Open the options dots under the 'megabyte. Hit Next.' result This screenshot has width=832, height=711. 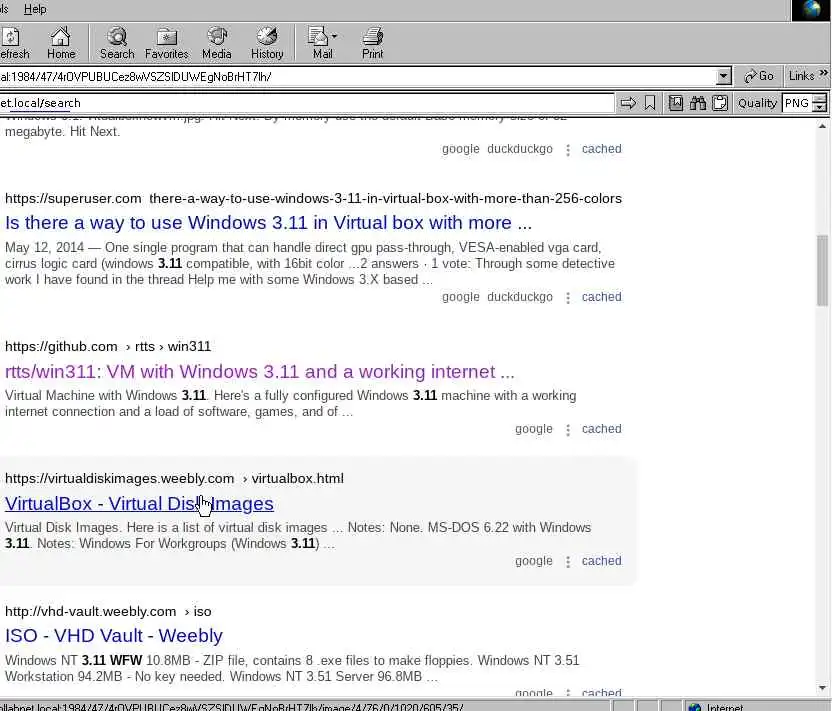pos(568,150)
